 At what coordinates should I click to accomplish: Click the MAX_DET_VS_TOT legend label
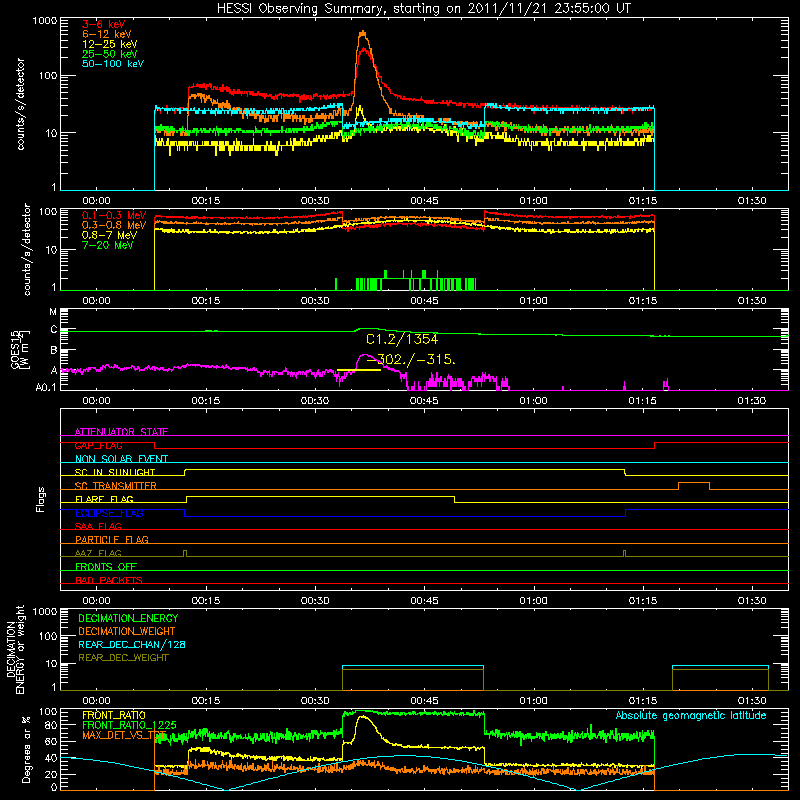coord(124,735)
